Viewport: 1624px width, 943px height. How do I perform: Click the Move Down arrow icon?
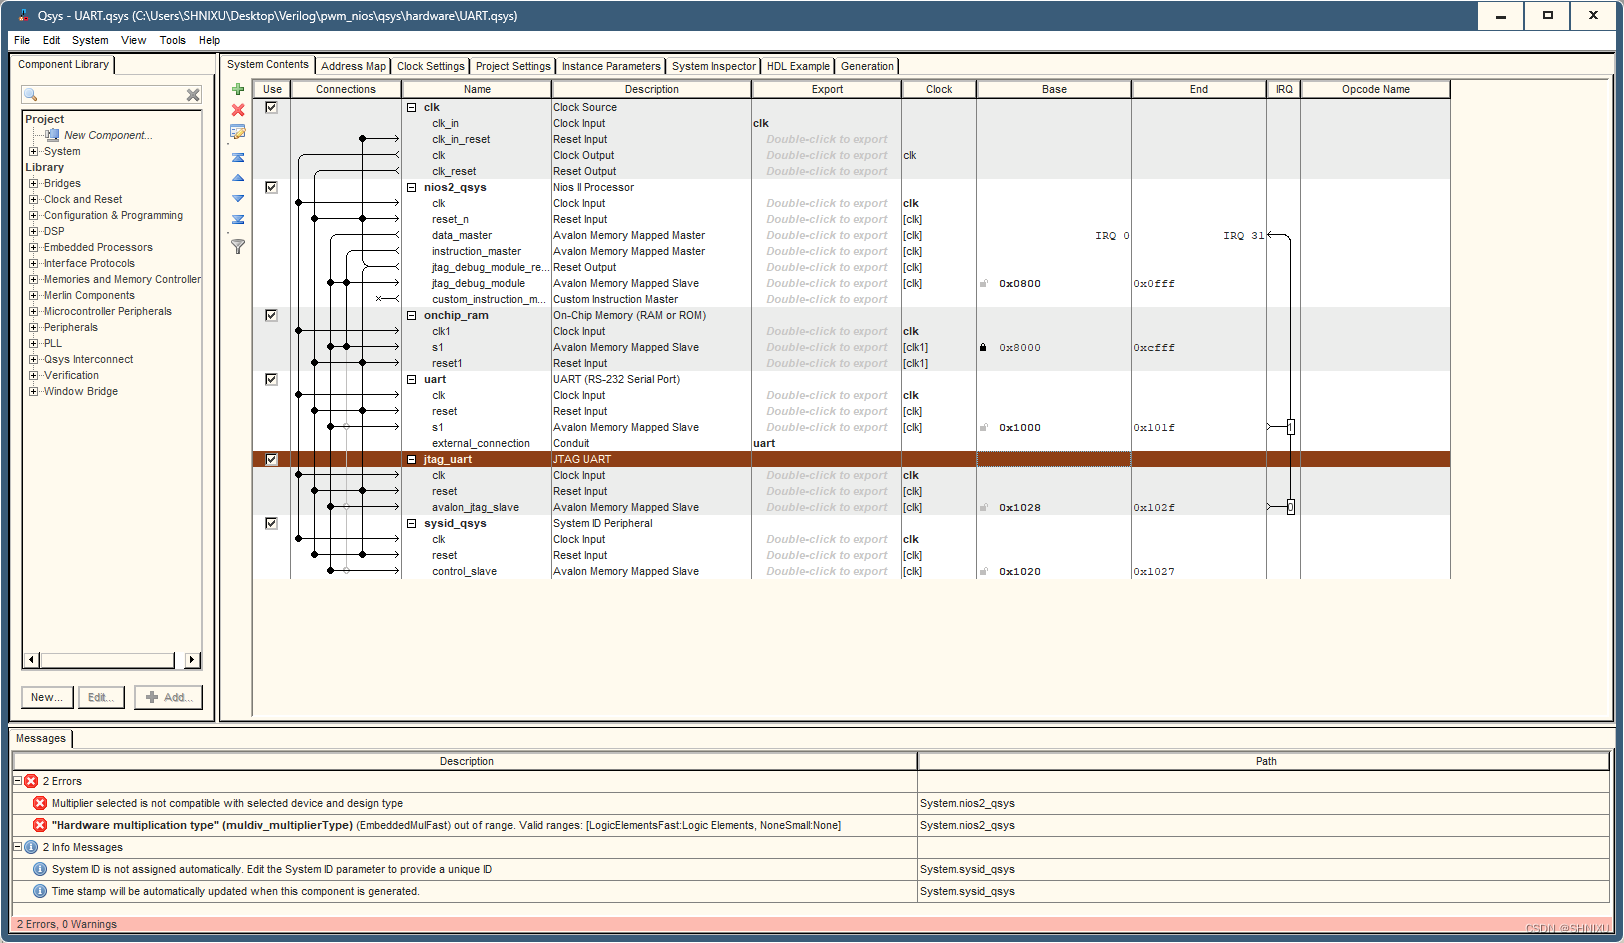tap(238, 198)
